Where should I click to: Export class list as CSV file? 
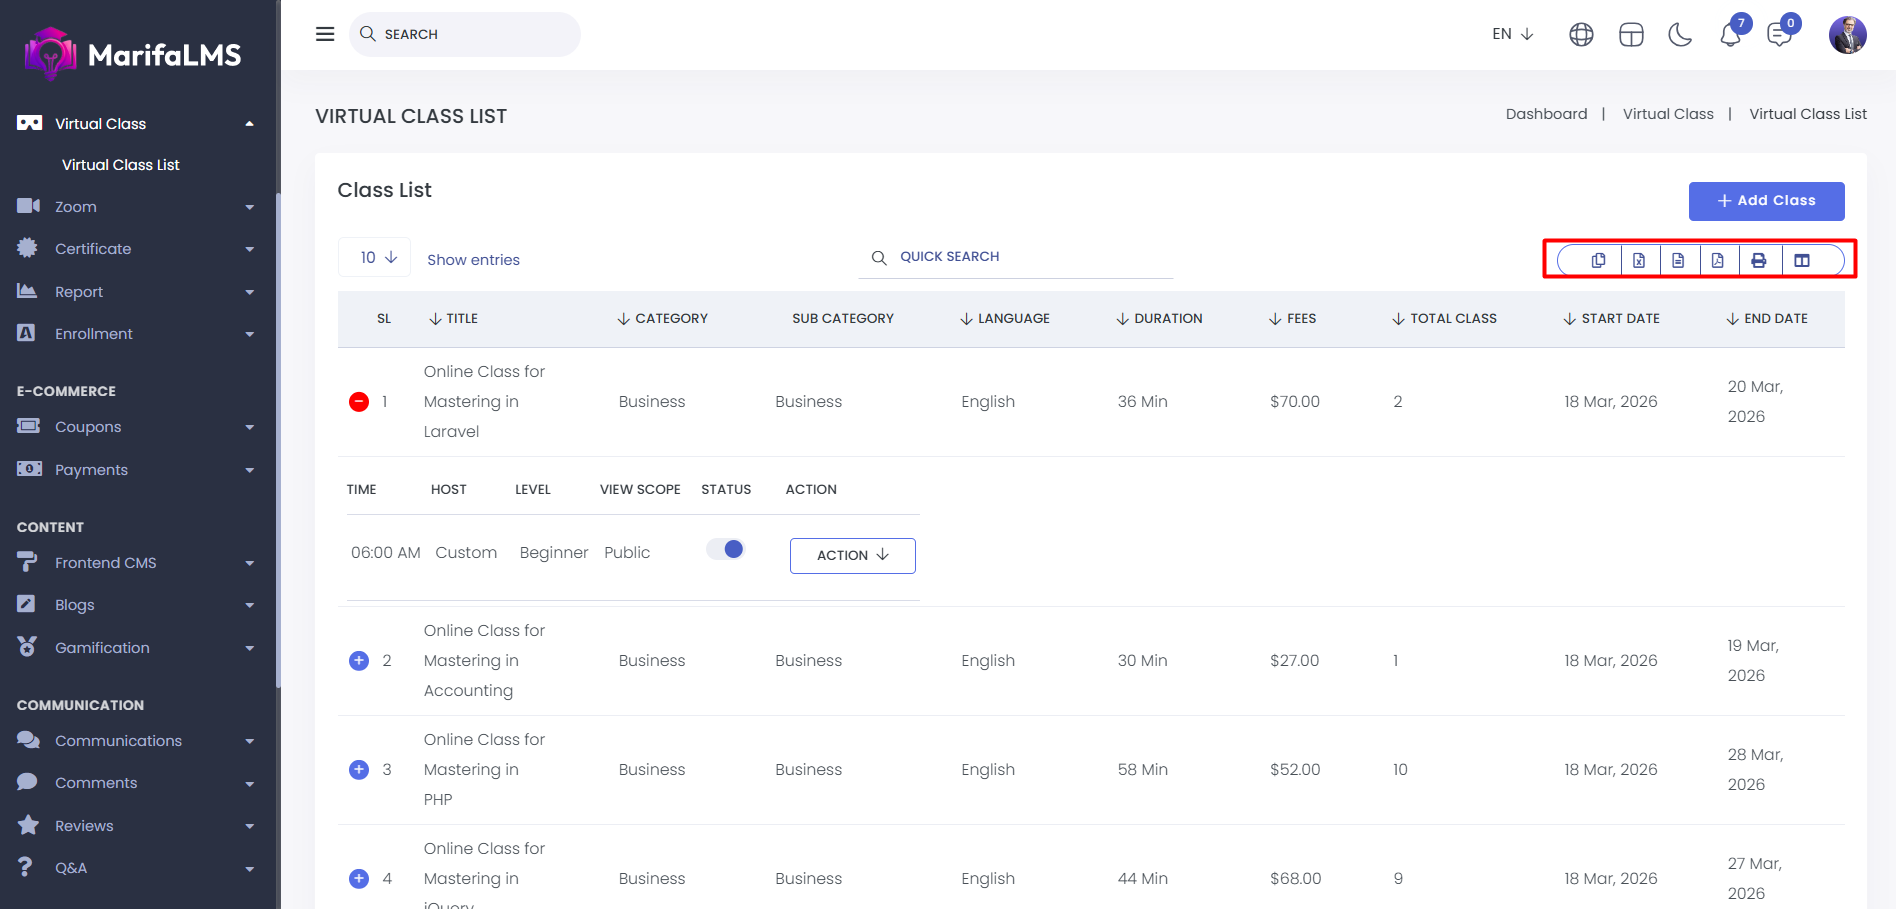pyautogui.click(x=1678, y=260)
